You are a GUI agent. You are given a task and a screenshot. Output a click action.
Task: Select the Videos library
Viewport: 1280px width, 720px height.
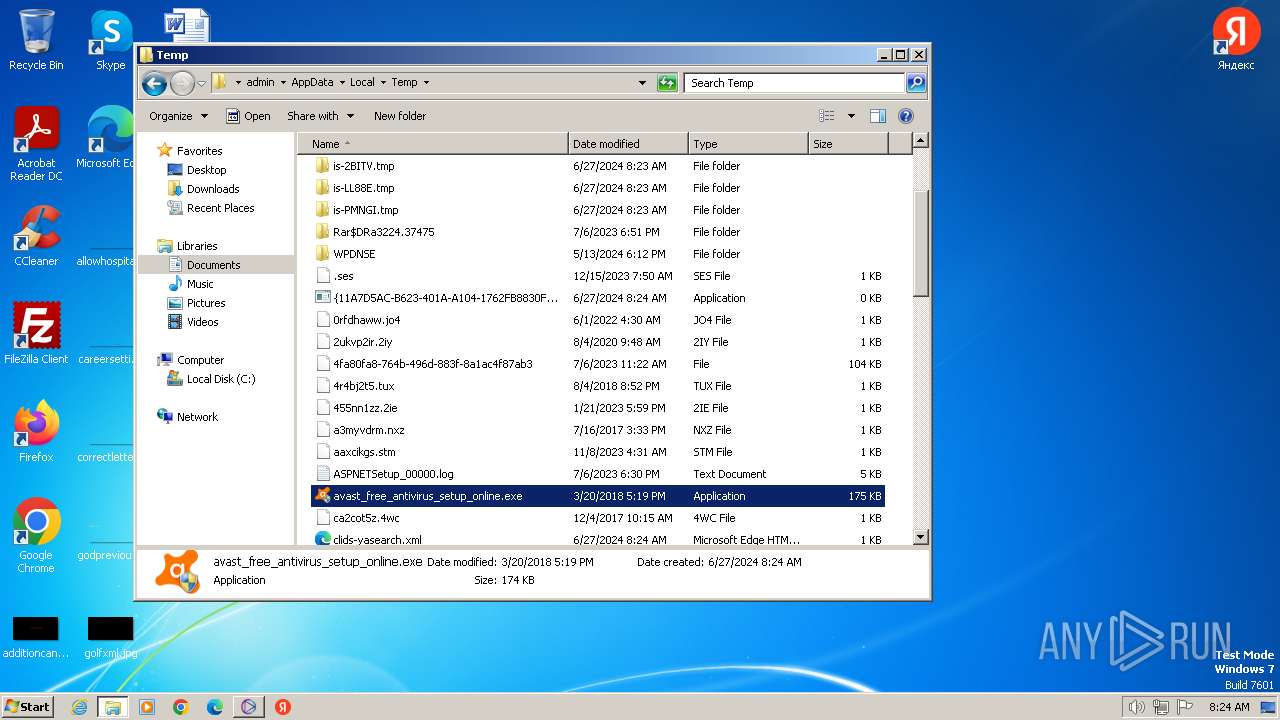[x=202, y=322]
